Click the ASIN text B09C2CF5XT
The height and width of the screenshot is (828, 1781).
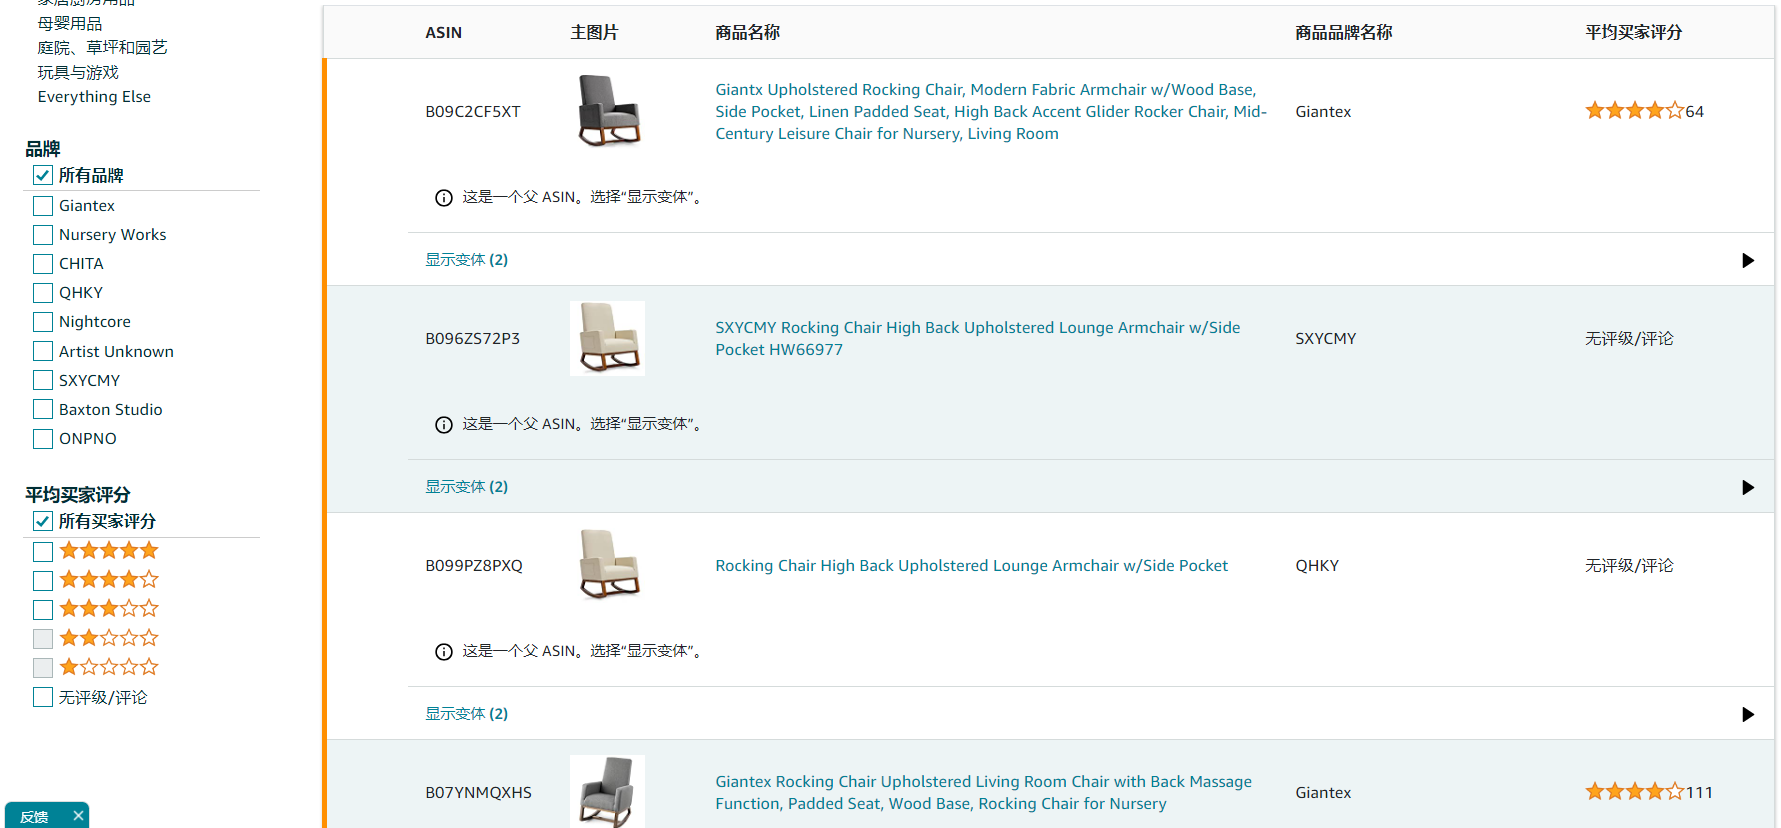point(473,112)
